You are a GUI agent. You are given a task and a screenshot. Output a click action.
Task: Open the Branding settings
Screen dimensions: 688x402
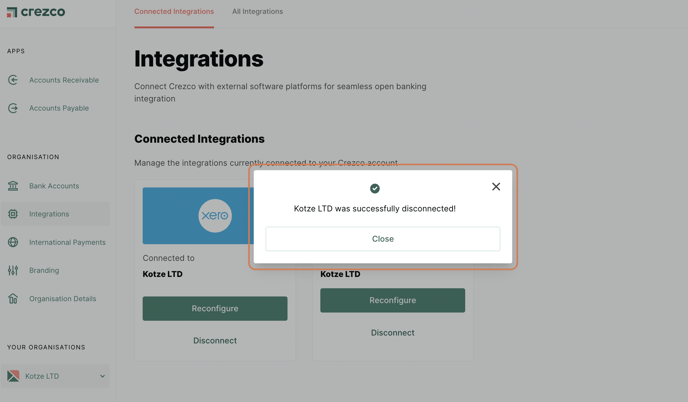pos(44,270)
